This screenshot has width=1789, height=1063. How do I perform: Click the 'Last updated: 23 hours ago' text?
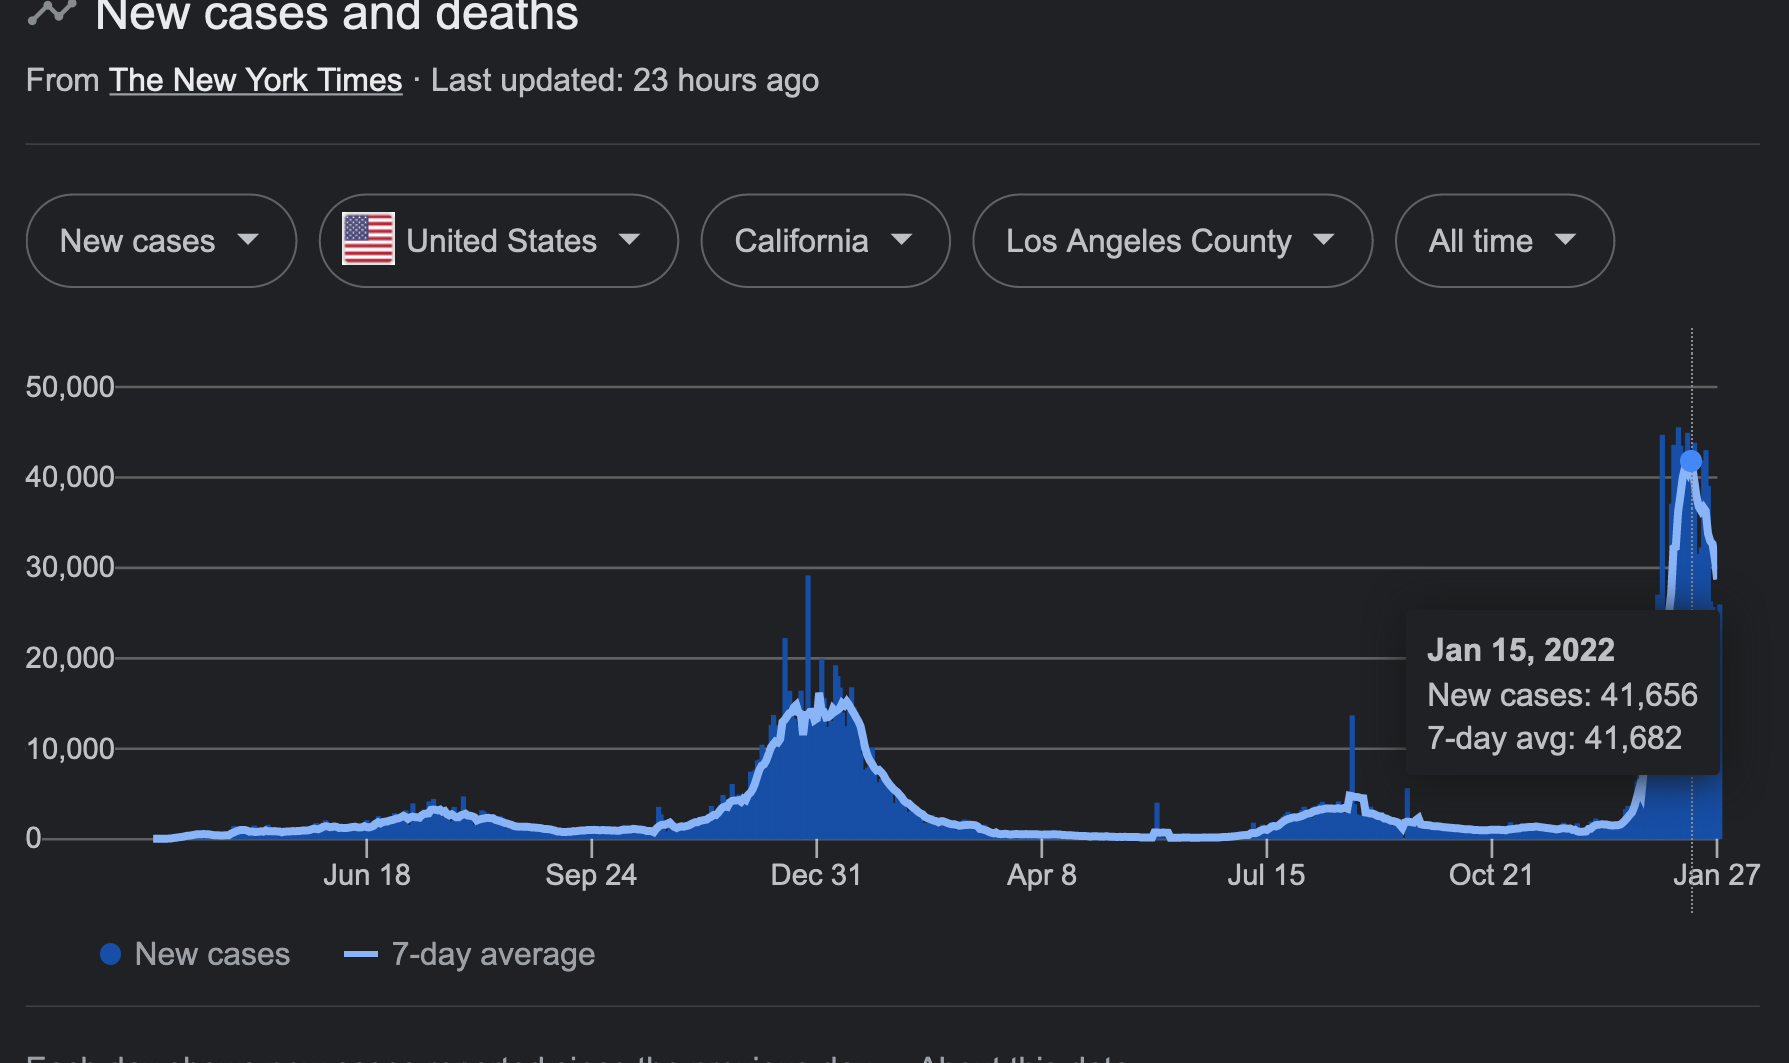point(625,80)
